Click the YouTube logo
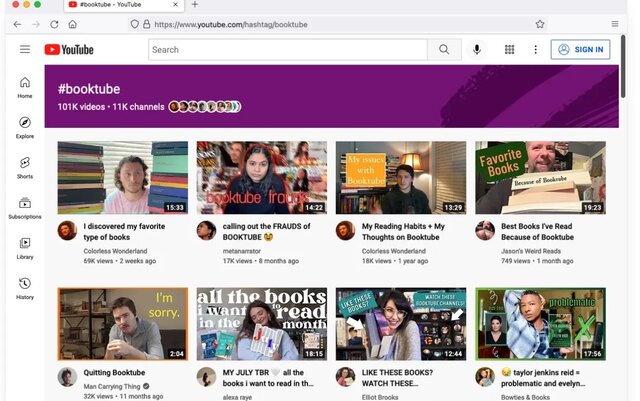This screenshot has height=401, width=640. tap(69, 49)
